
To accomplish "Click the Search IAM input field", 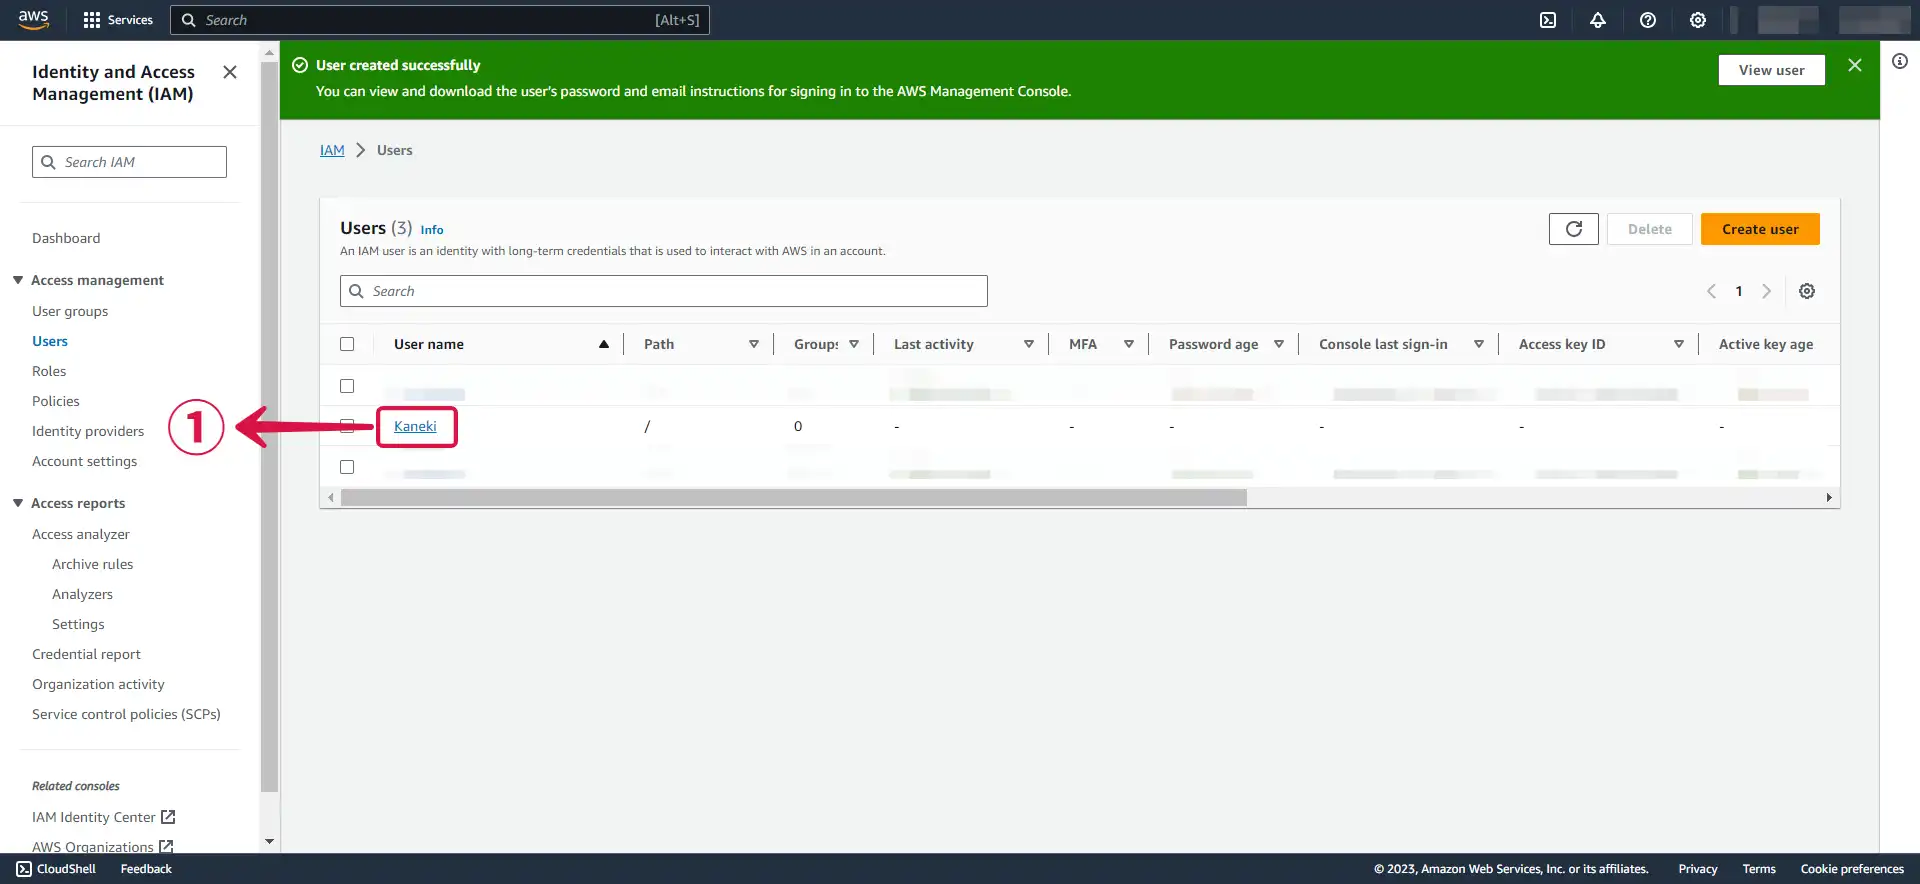I will (129, 162).
